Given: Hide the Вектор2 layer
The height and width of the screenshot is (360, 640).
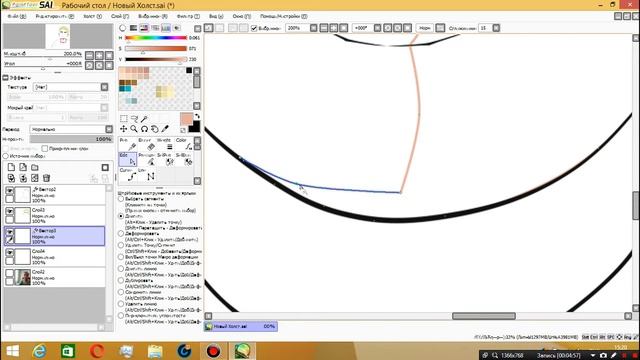Looking at the screenshot, I should [9, 191].
